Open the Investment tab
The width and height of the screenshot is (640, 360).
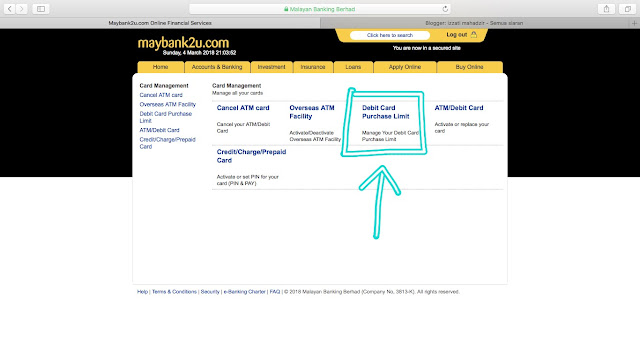pyautogui.click(x=271, y=67)
